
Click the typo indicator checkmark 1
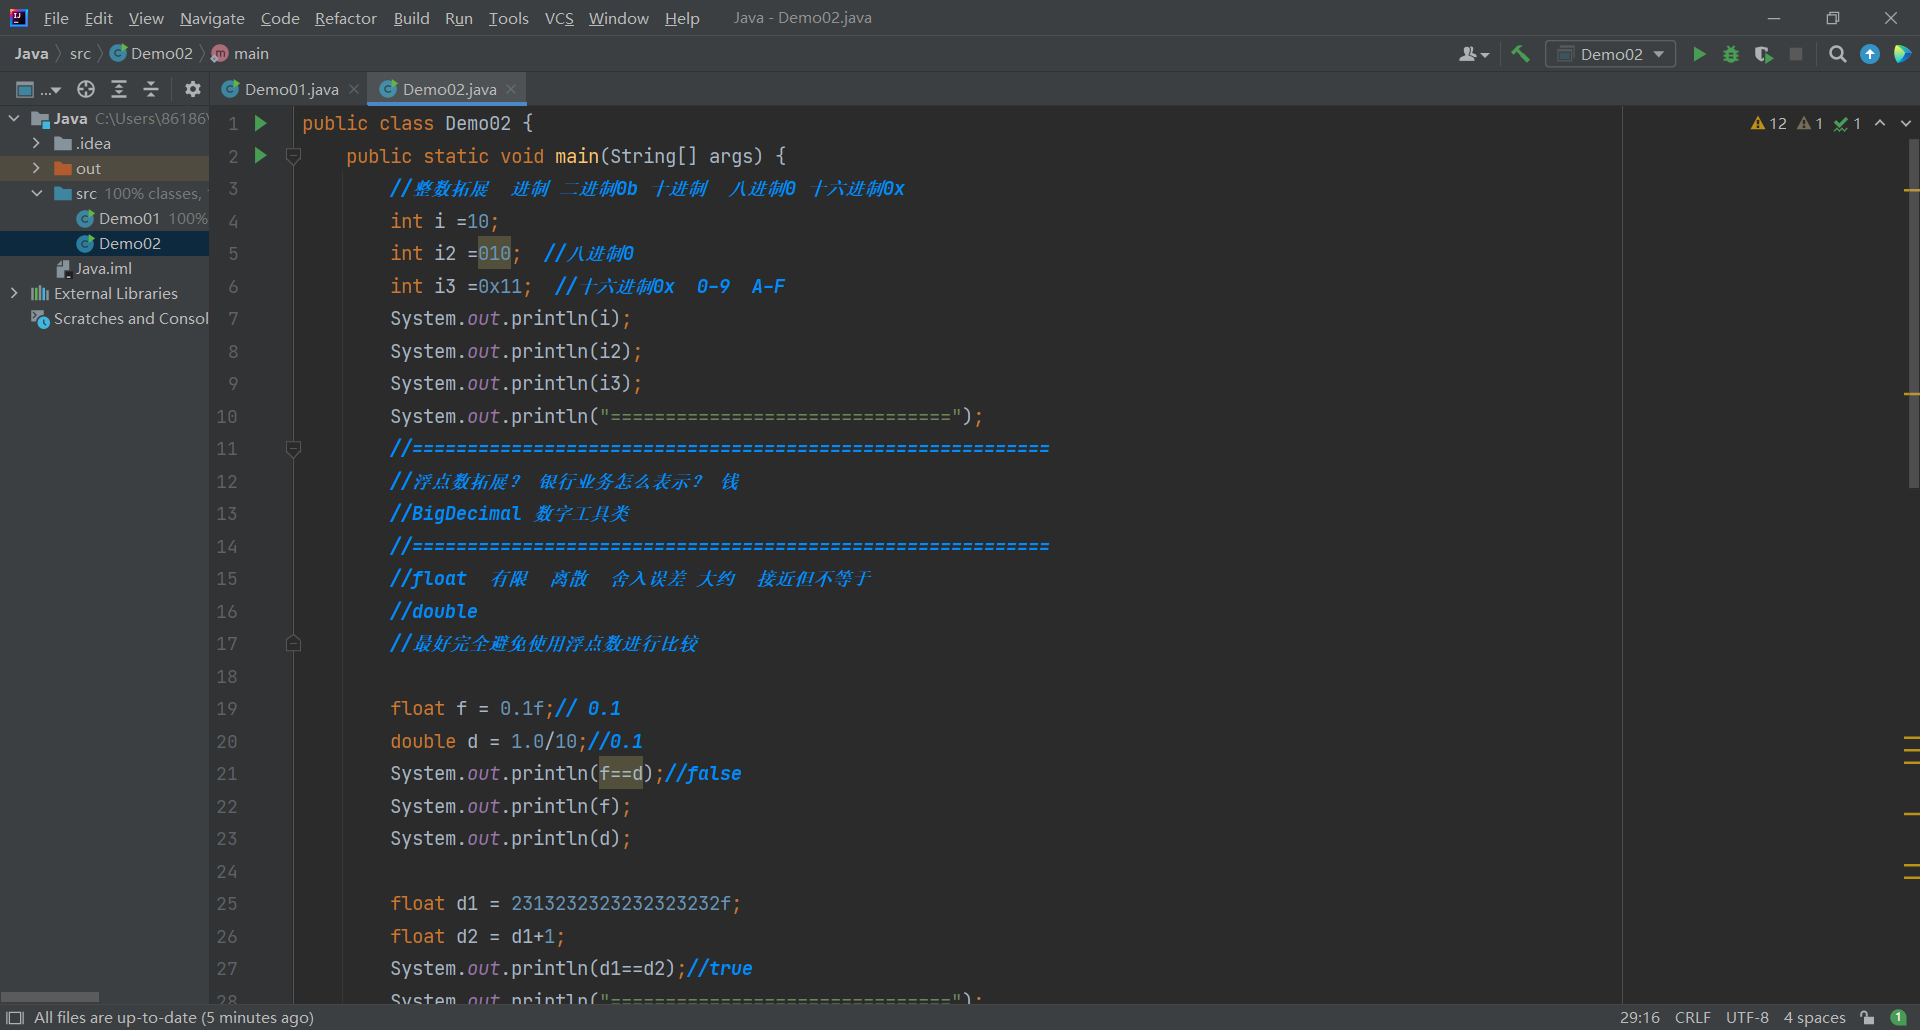coord(1847,123)
